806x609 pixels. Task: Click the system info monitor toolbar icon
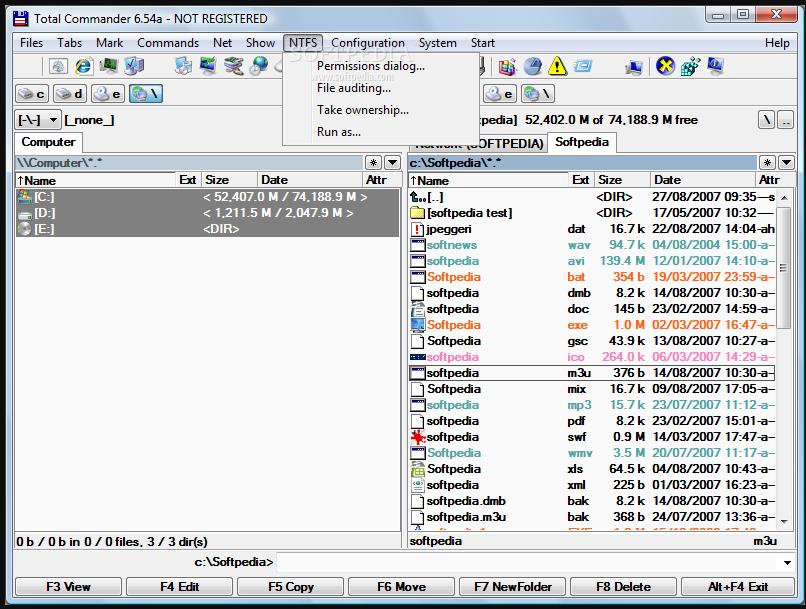coord(716,66)
